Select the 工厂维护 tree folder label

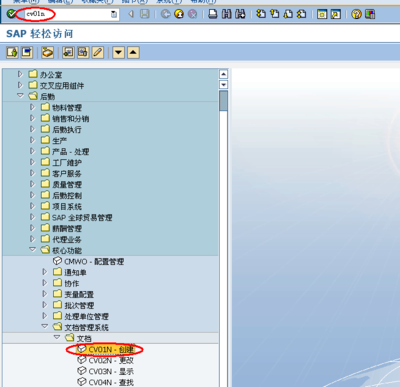67,162
